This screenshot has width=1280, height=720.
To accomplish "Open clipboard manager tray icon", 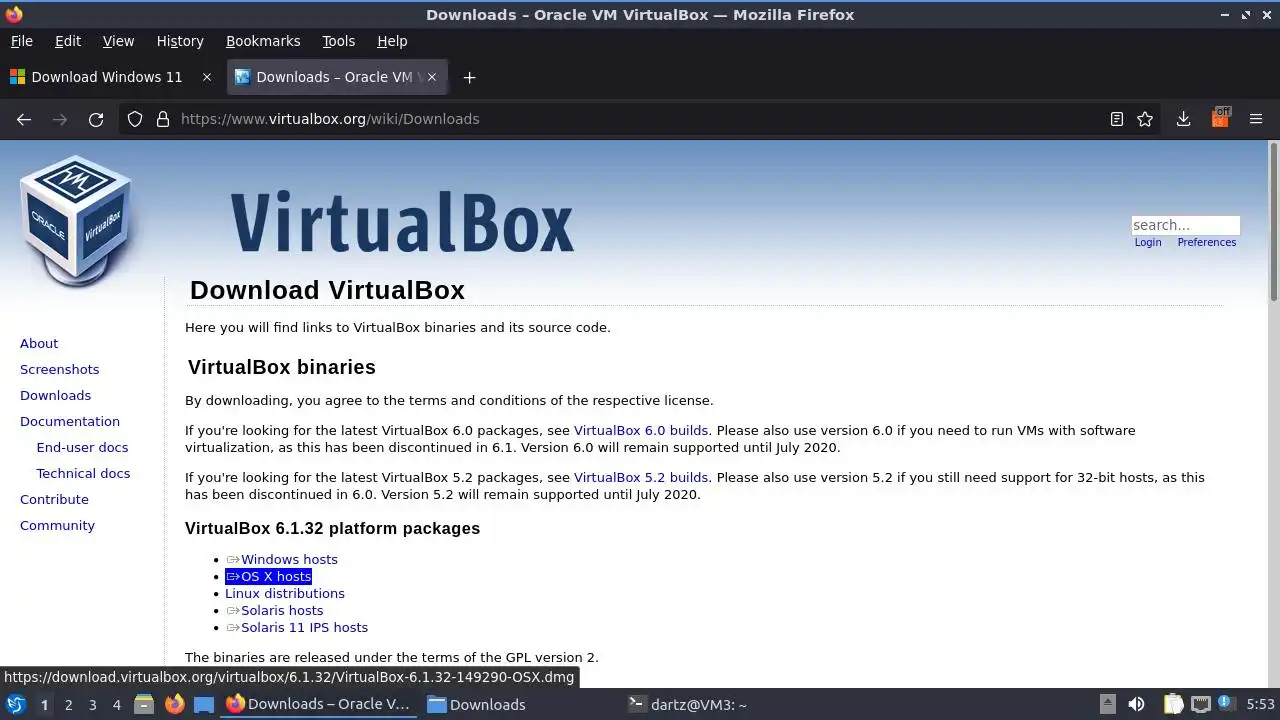I will tap(1173, 704).
